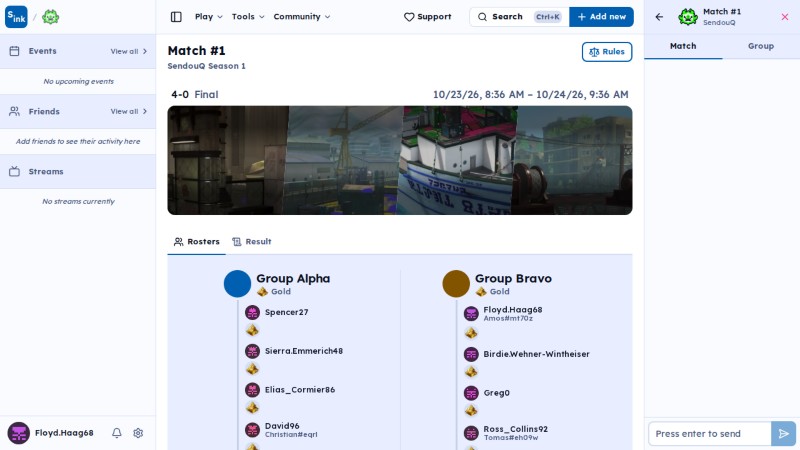Click Floyd.Haag68 avatar in sidebar footer
This screenshot has height=450, width=800.
click(18, 433)
